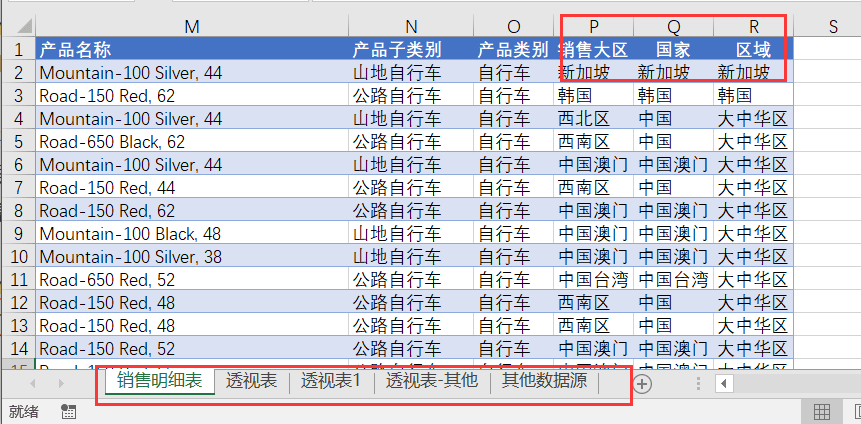Select column R header

tap(754, 26)
